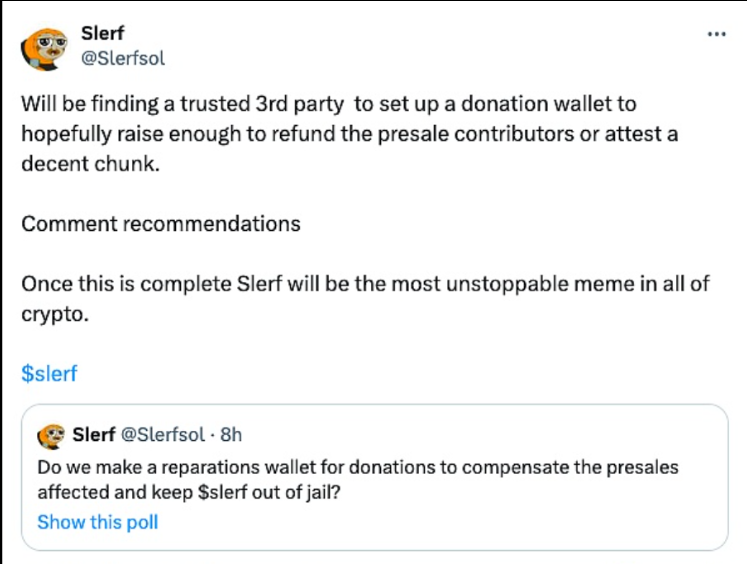
Task: Click the Show this poll link
Action: [97, 522]
